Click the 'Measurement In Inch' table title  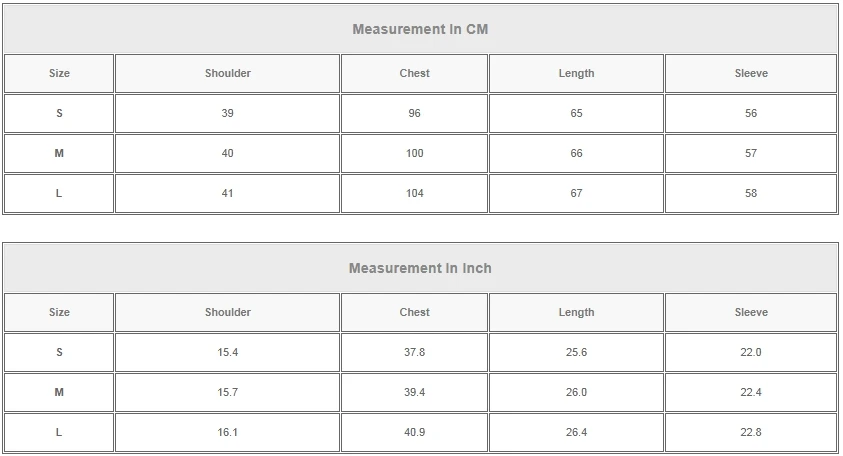click(420, 268)
